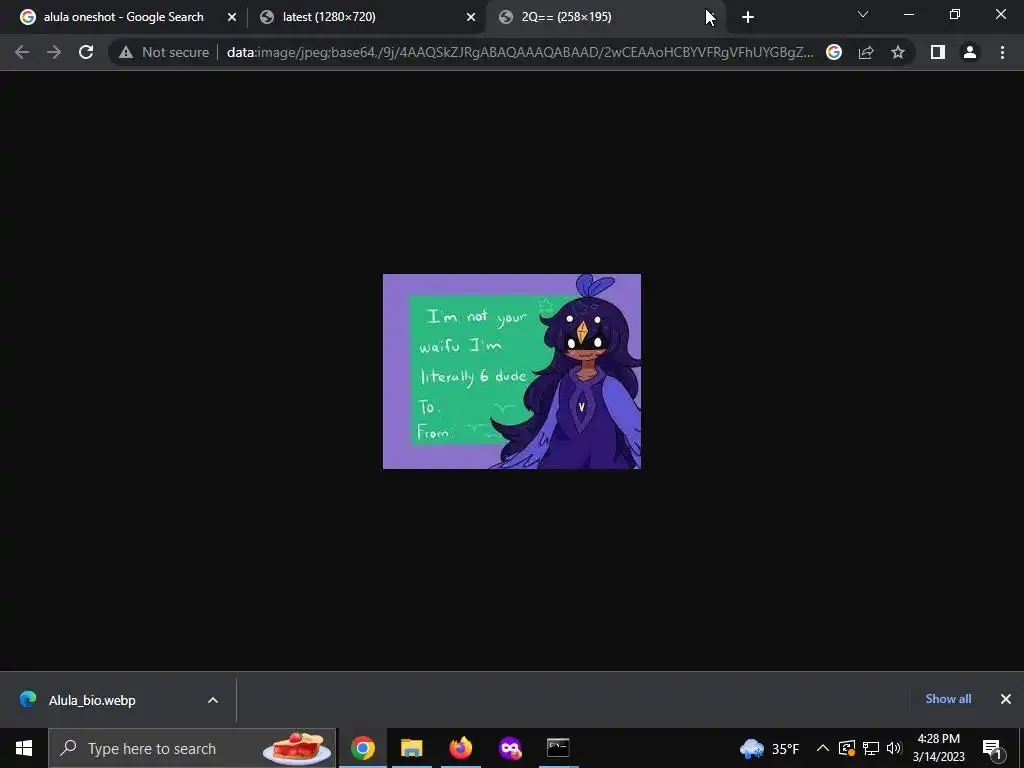1024x768 pixels.
Task: Switch to the alula oneshot Google Search tab
Action: [x=123, y=17]
